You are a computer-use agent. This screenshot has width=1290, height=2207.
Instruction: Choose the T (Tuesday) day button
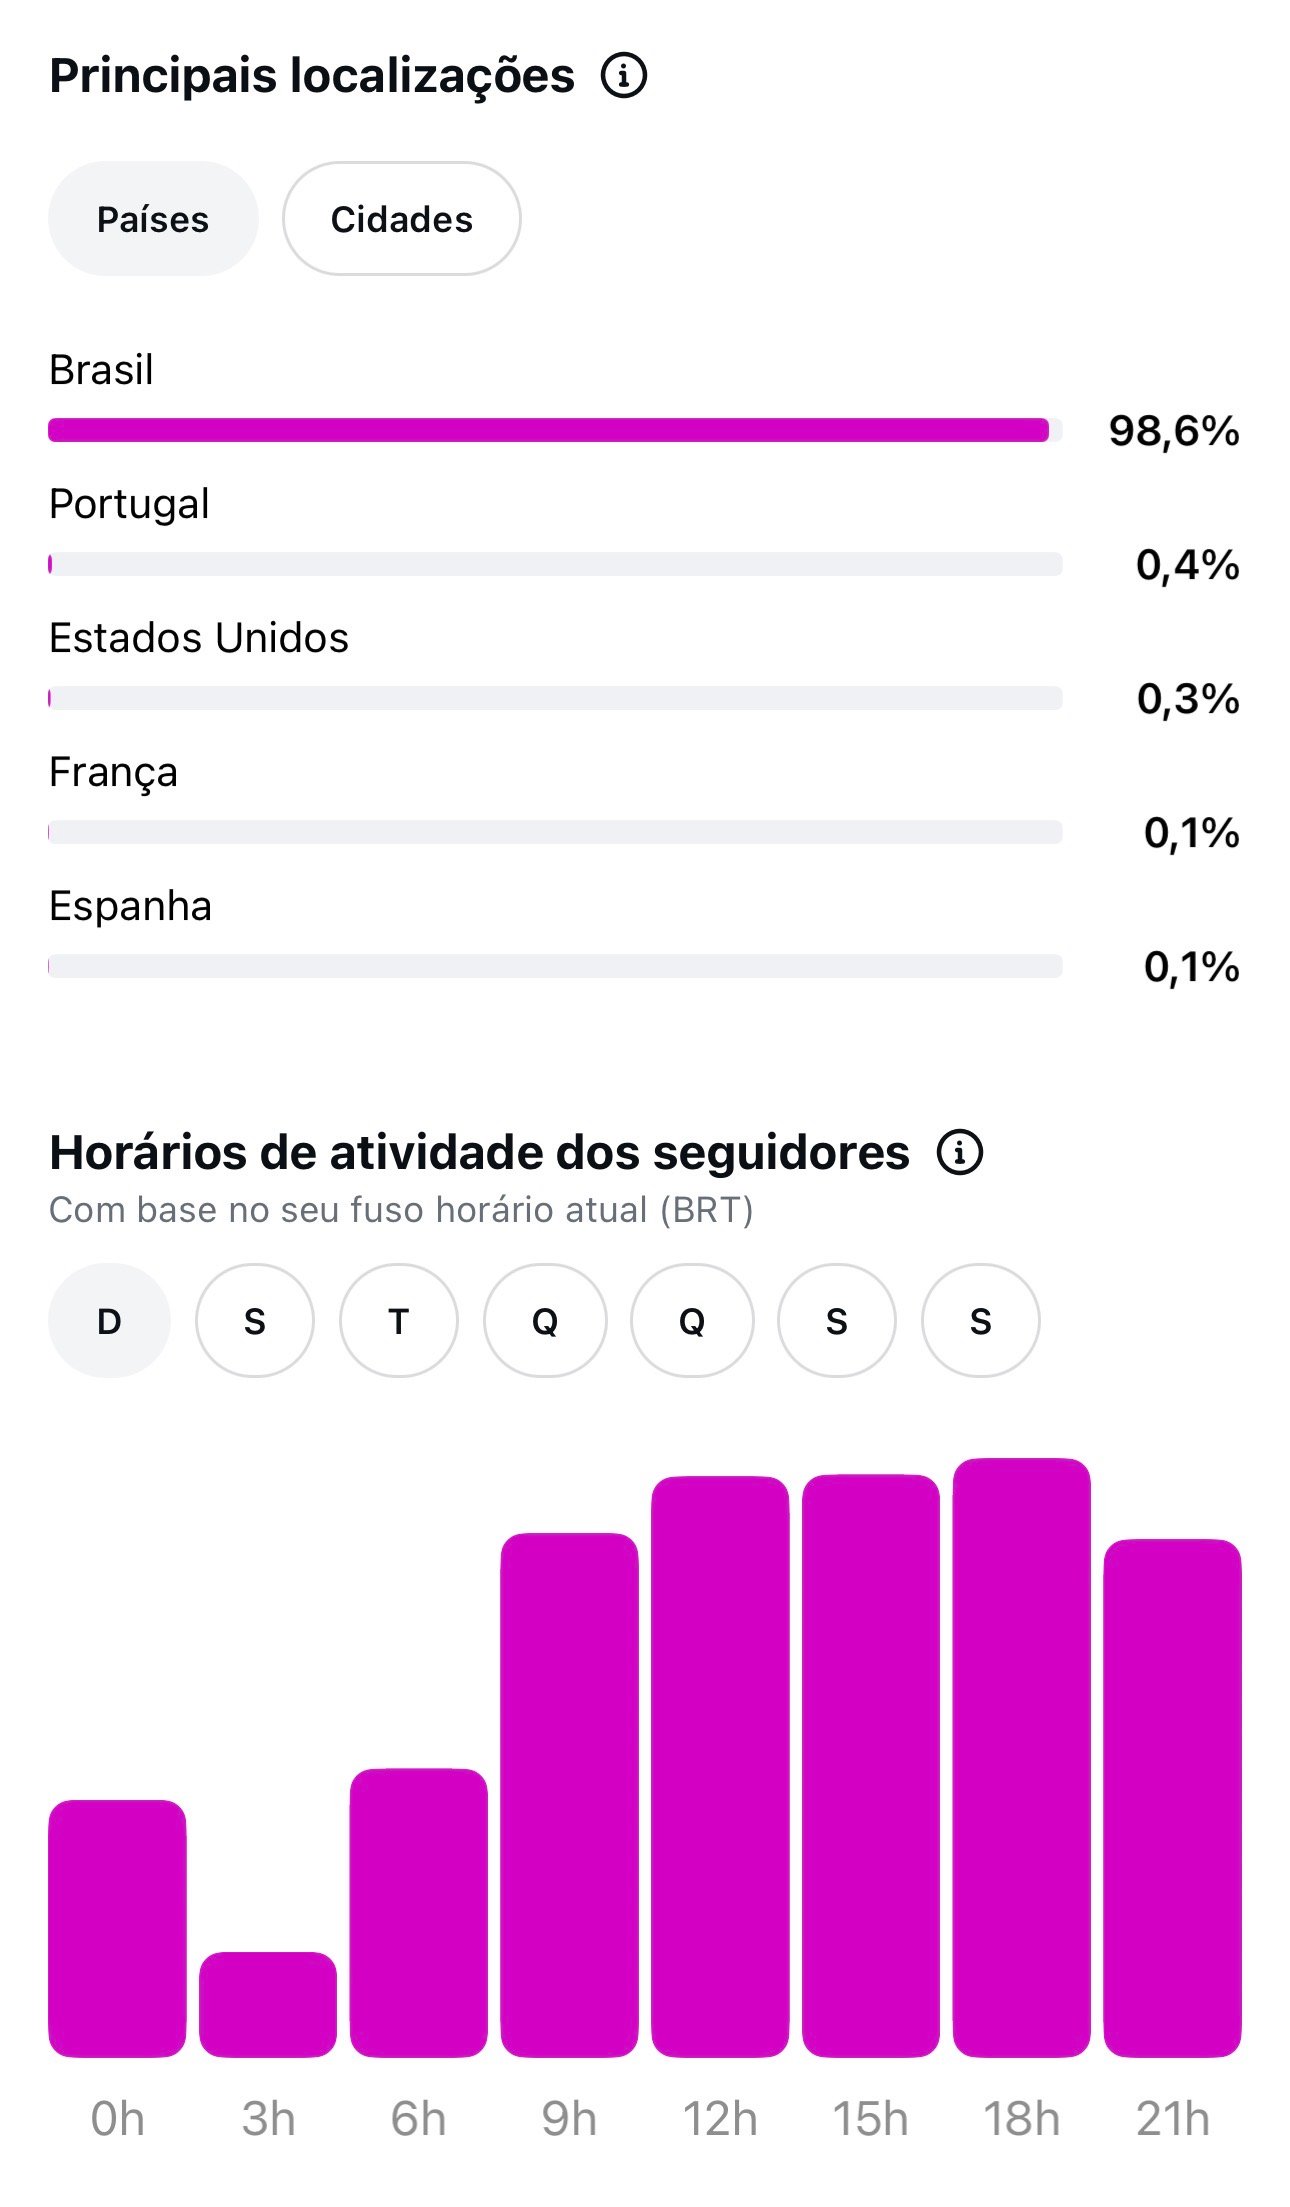click(x=399, y=1321)
